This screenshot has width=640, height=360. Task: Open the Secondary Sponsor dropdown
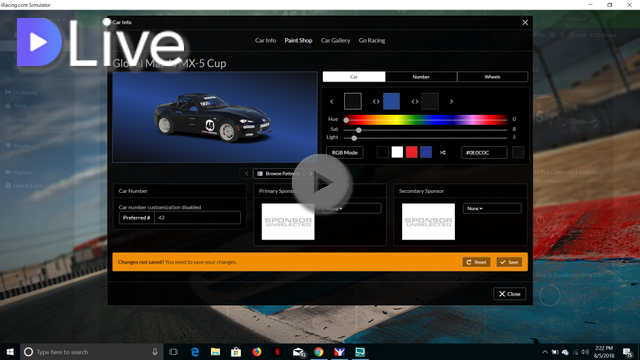click(x=492, y=208)
